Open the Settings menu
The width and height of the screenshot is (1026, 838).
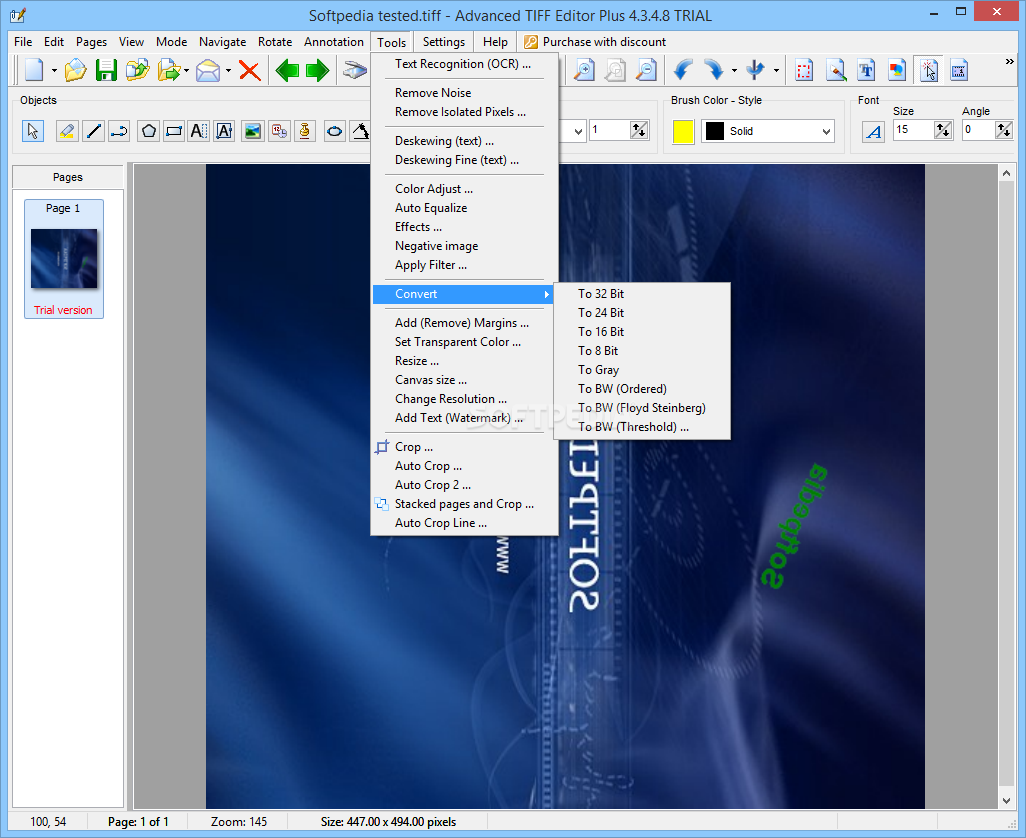tap(444, 42)
